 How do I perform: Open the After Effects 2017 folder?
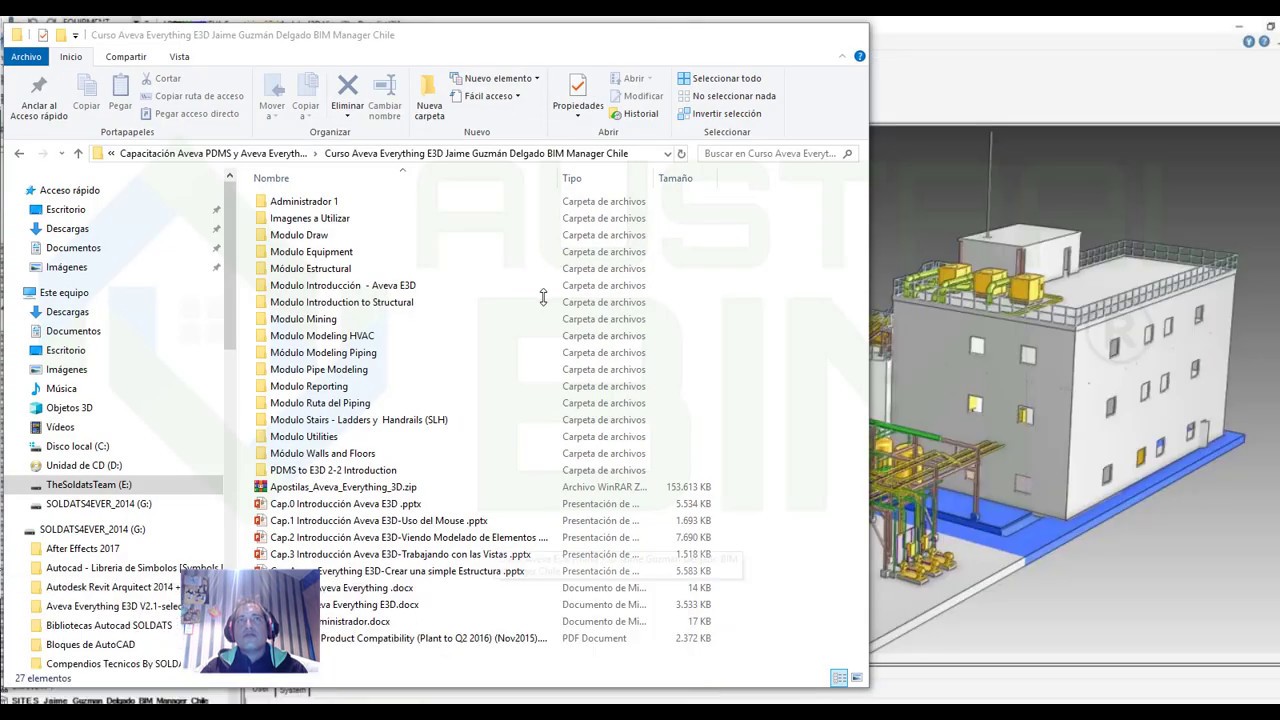pos(82,549)
